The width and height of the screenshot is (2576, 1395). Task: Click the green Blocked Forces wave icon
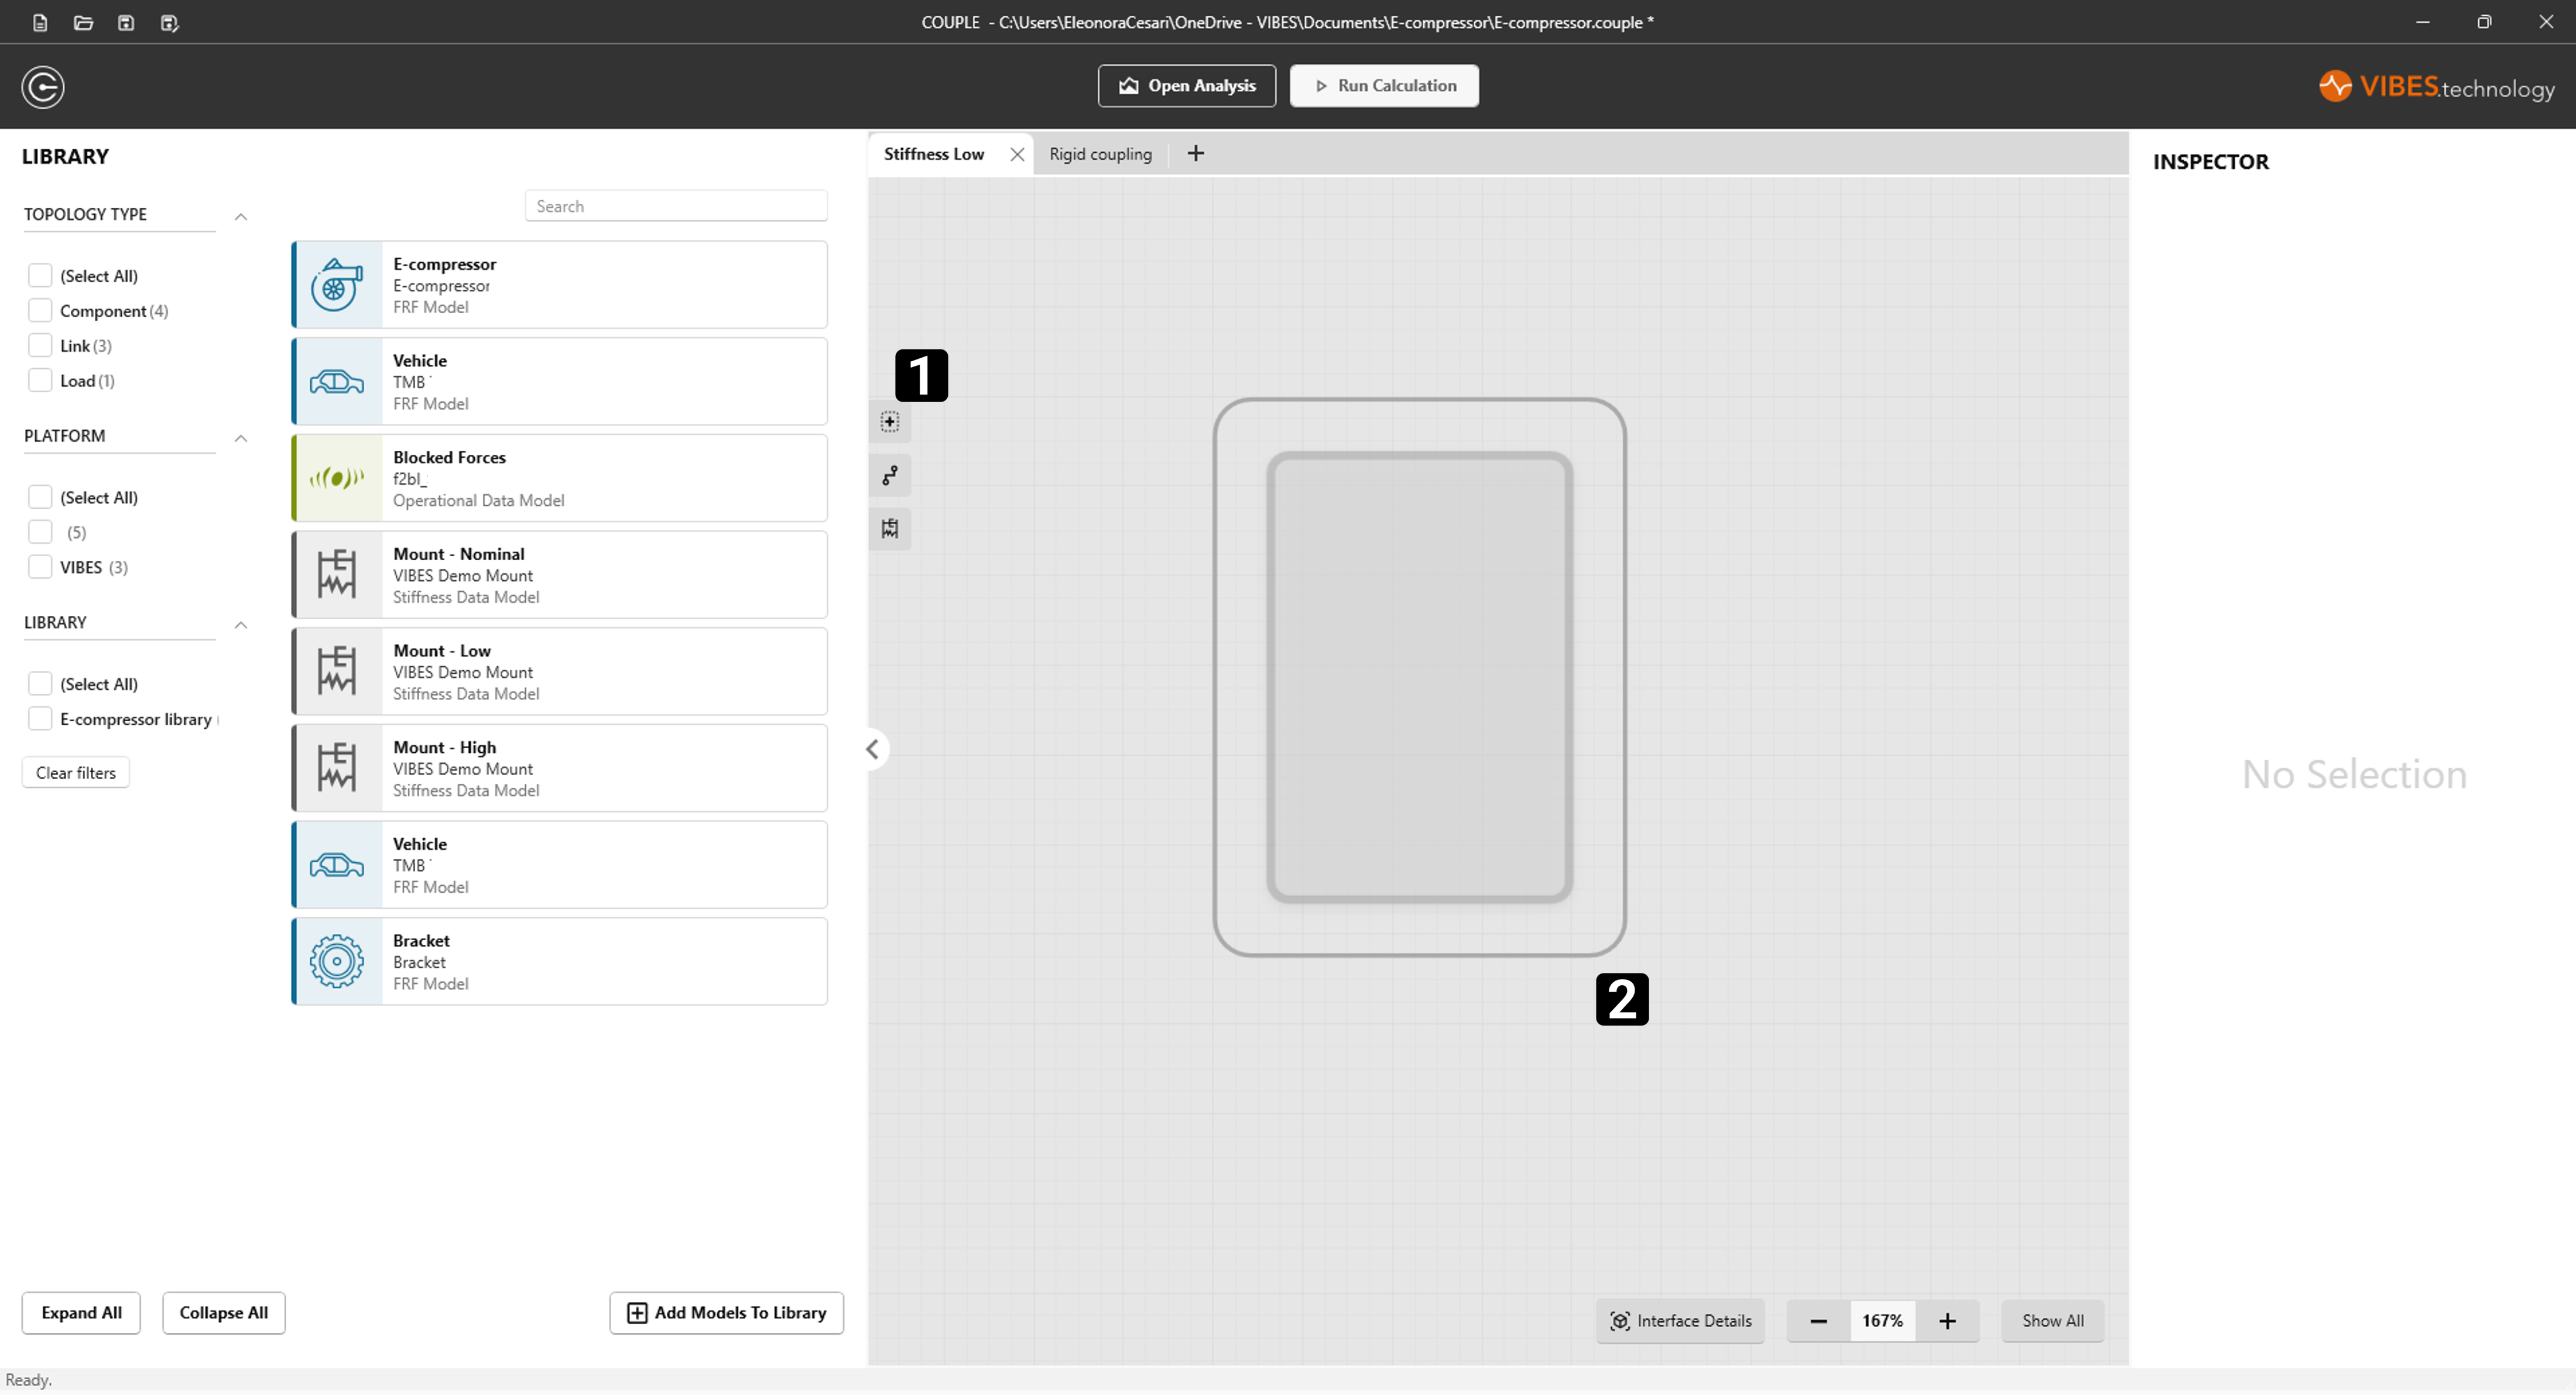(x=337, y=478)
